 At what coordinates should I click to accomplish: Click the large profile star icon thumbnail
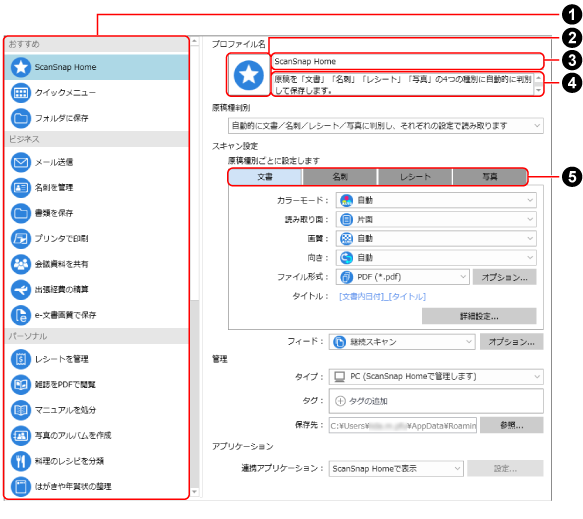coord(248,75)
